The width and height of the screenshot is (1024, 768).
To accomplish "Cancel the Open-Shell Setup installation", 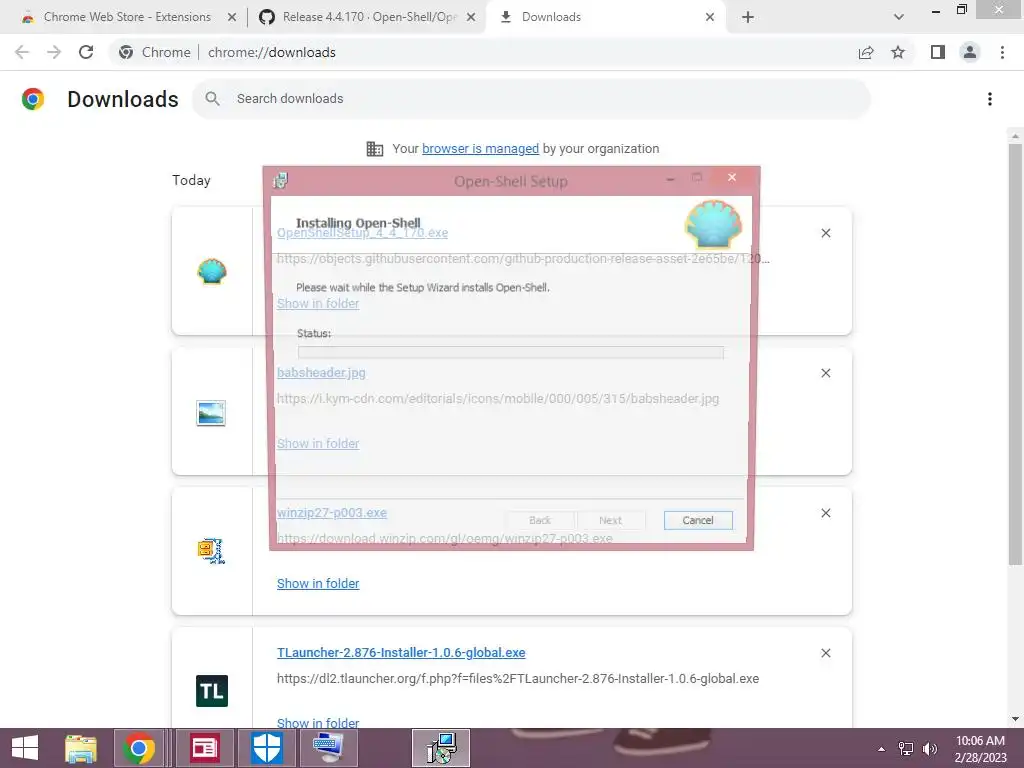I will click(x=697, y=520).
